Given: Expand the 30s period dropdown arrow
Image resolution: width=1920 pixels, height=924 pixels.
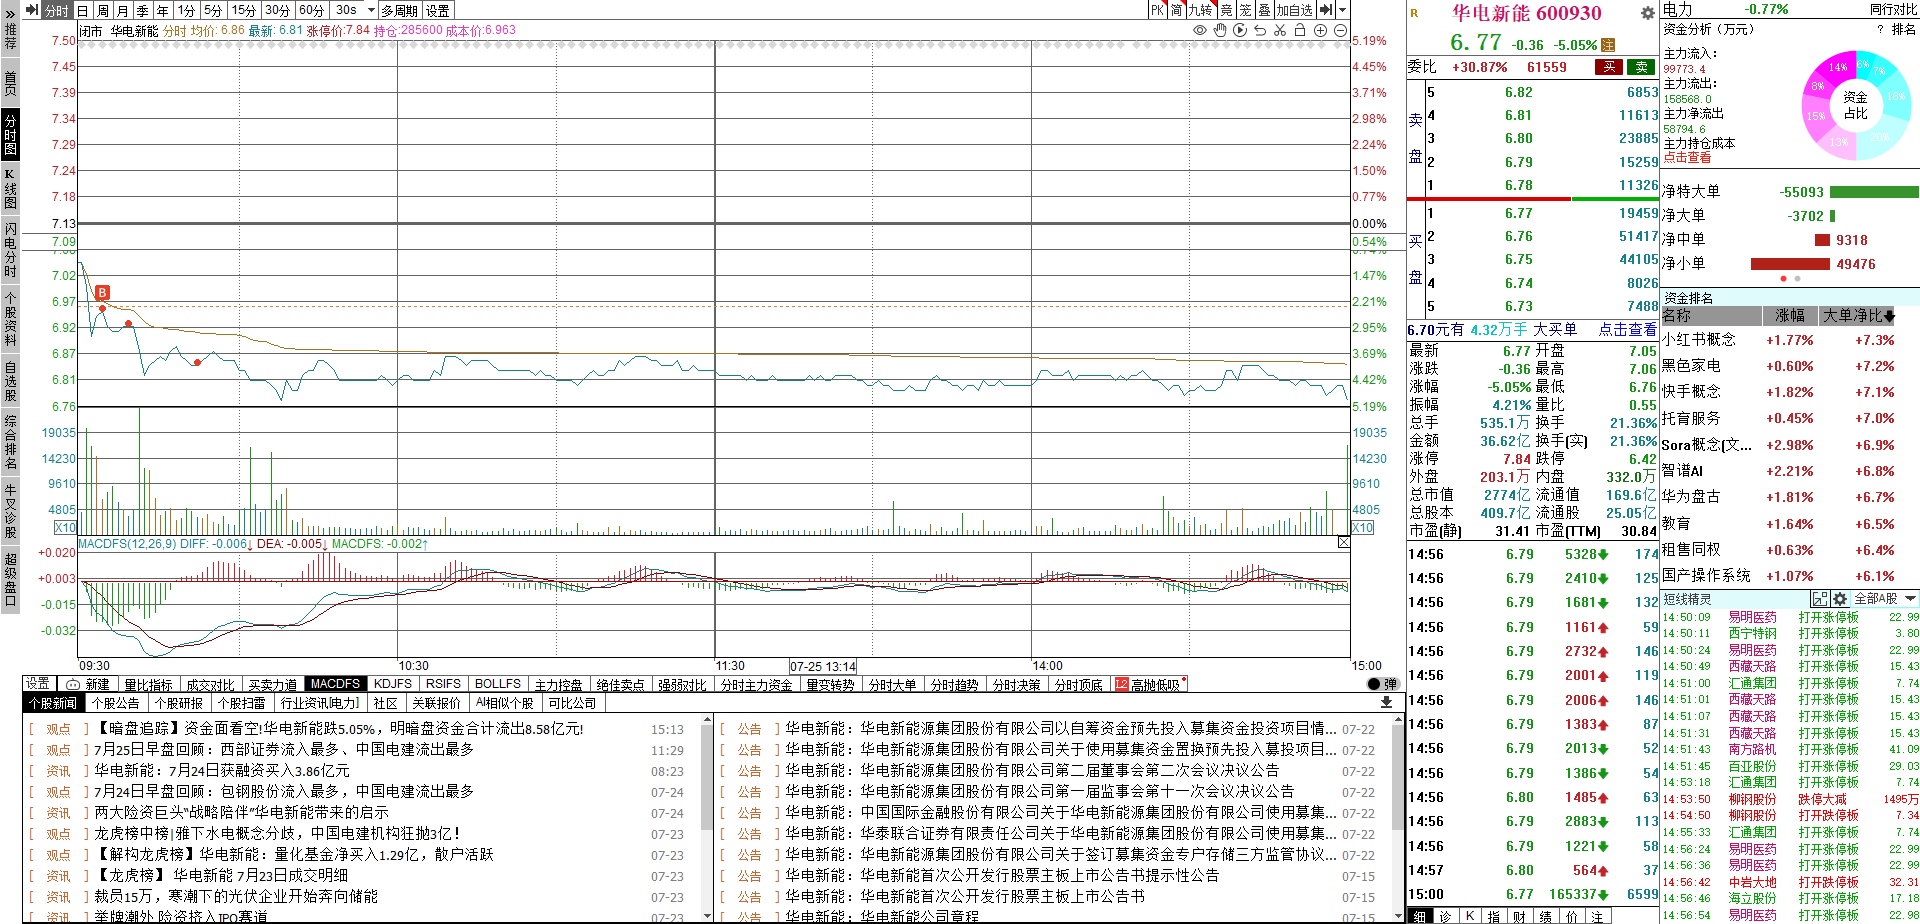Looking at the screenshot, I should [371, 10].
